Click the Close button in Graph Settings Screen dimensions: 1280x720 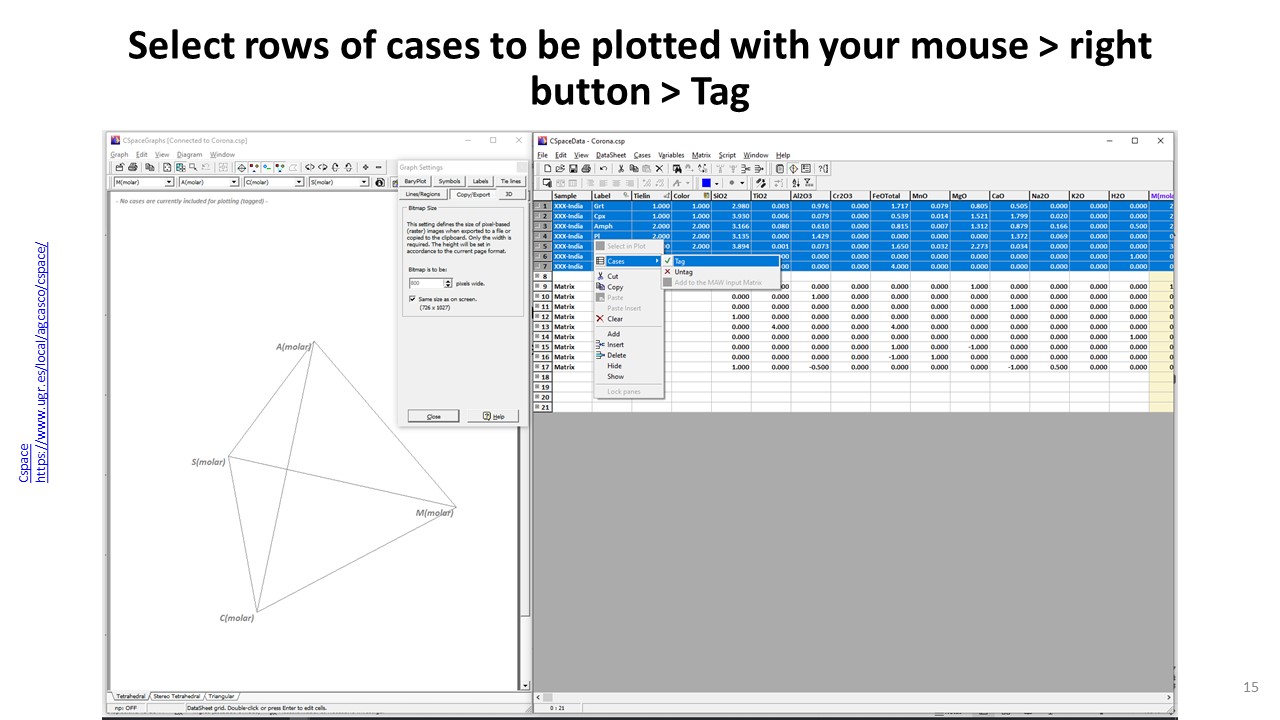(x=433, y=416)
